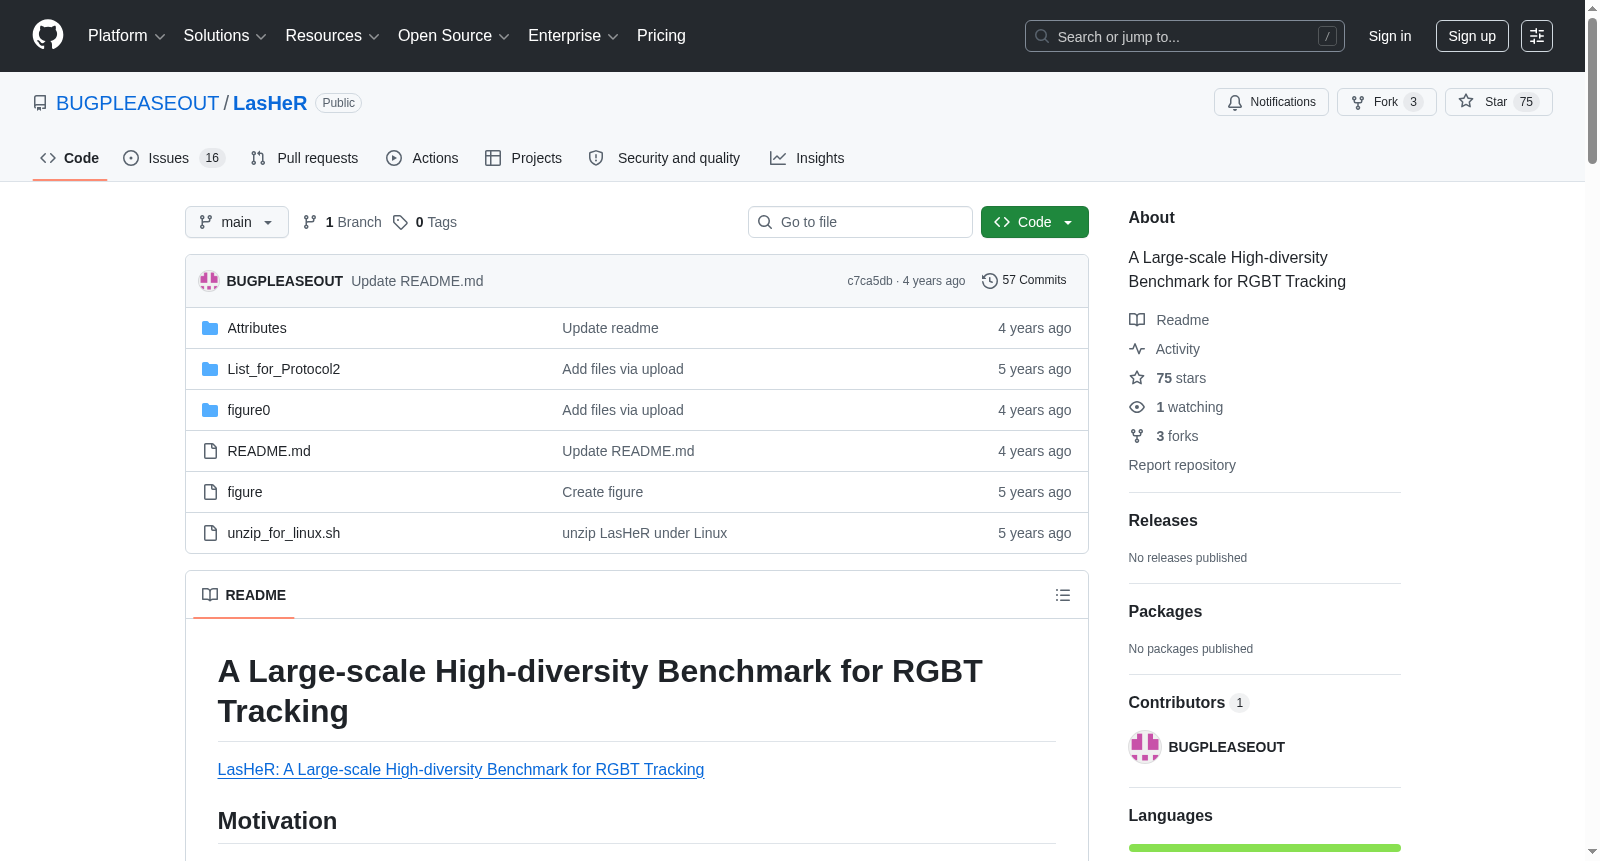
Task: Select the search magnifier icon in the header
Action: tap(1042, 36)
